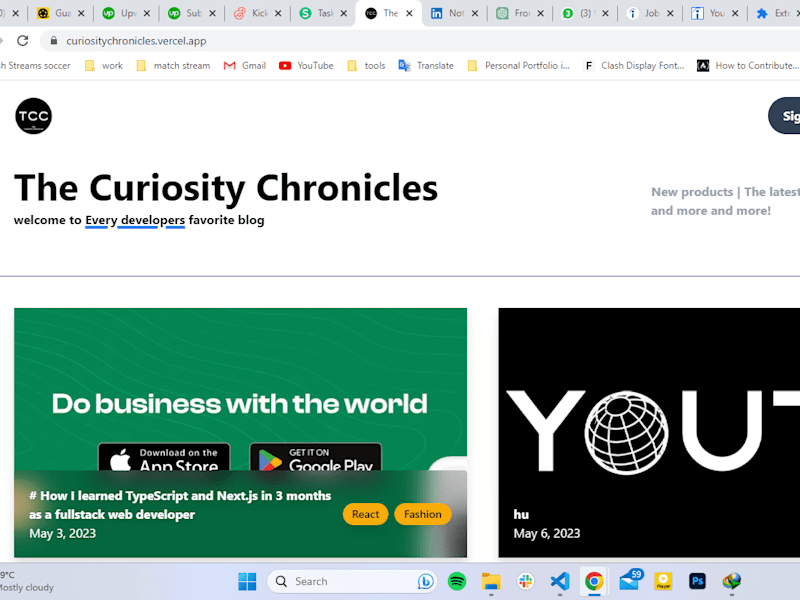
Task: Open Clash Display Font bookmark
Action: [634, 66]
